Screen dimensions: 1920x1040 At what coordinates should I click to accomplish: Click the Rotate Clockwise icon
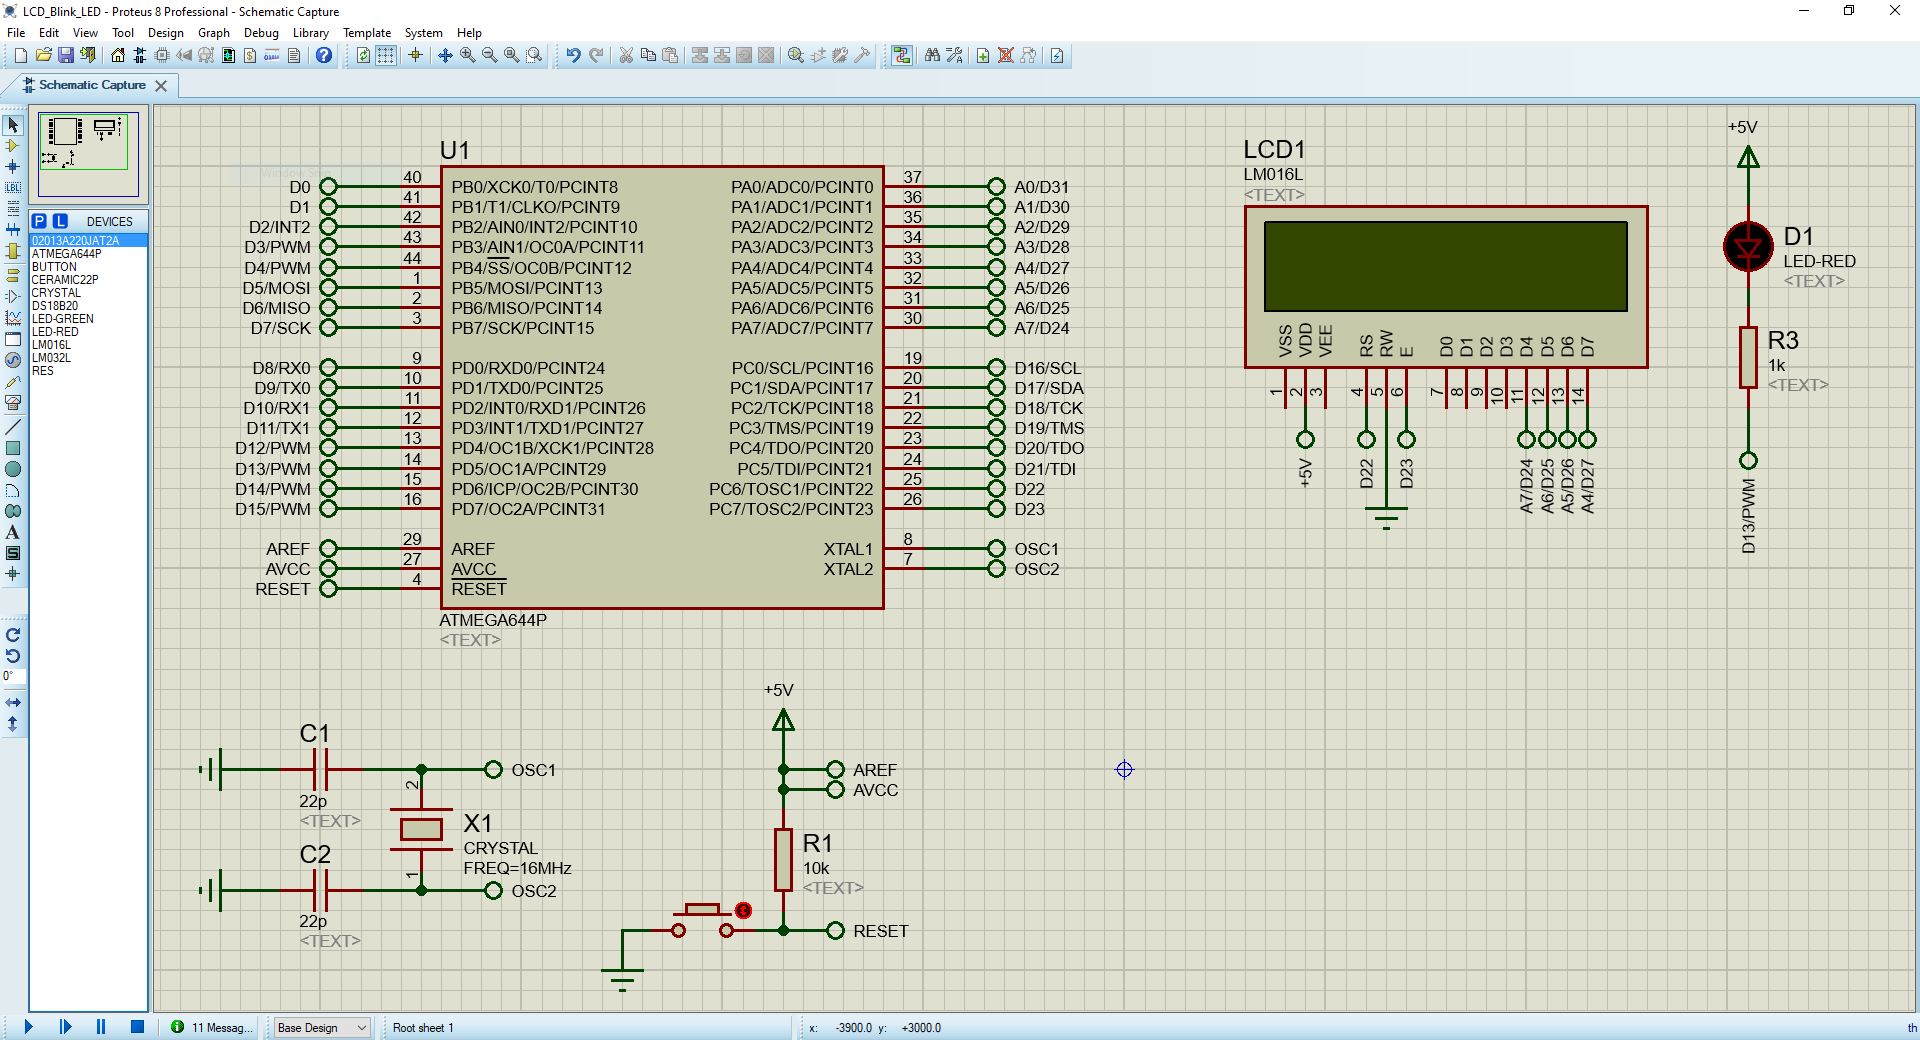pos(13,635)
